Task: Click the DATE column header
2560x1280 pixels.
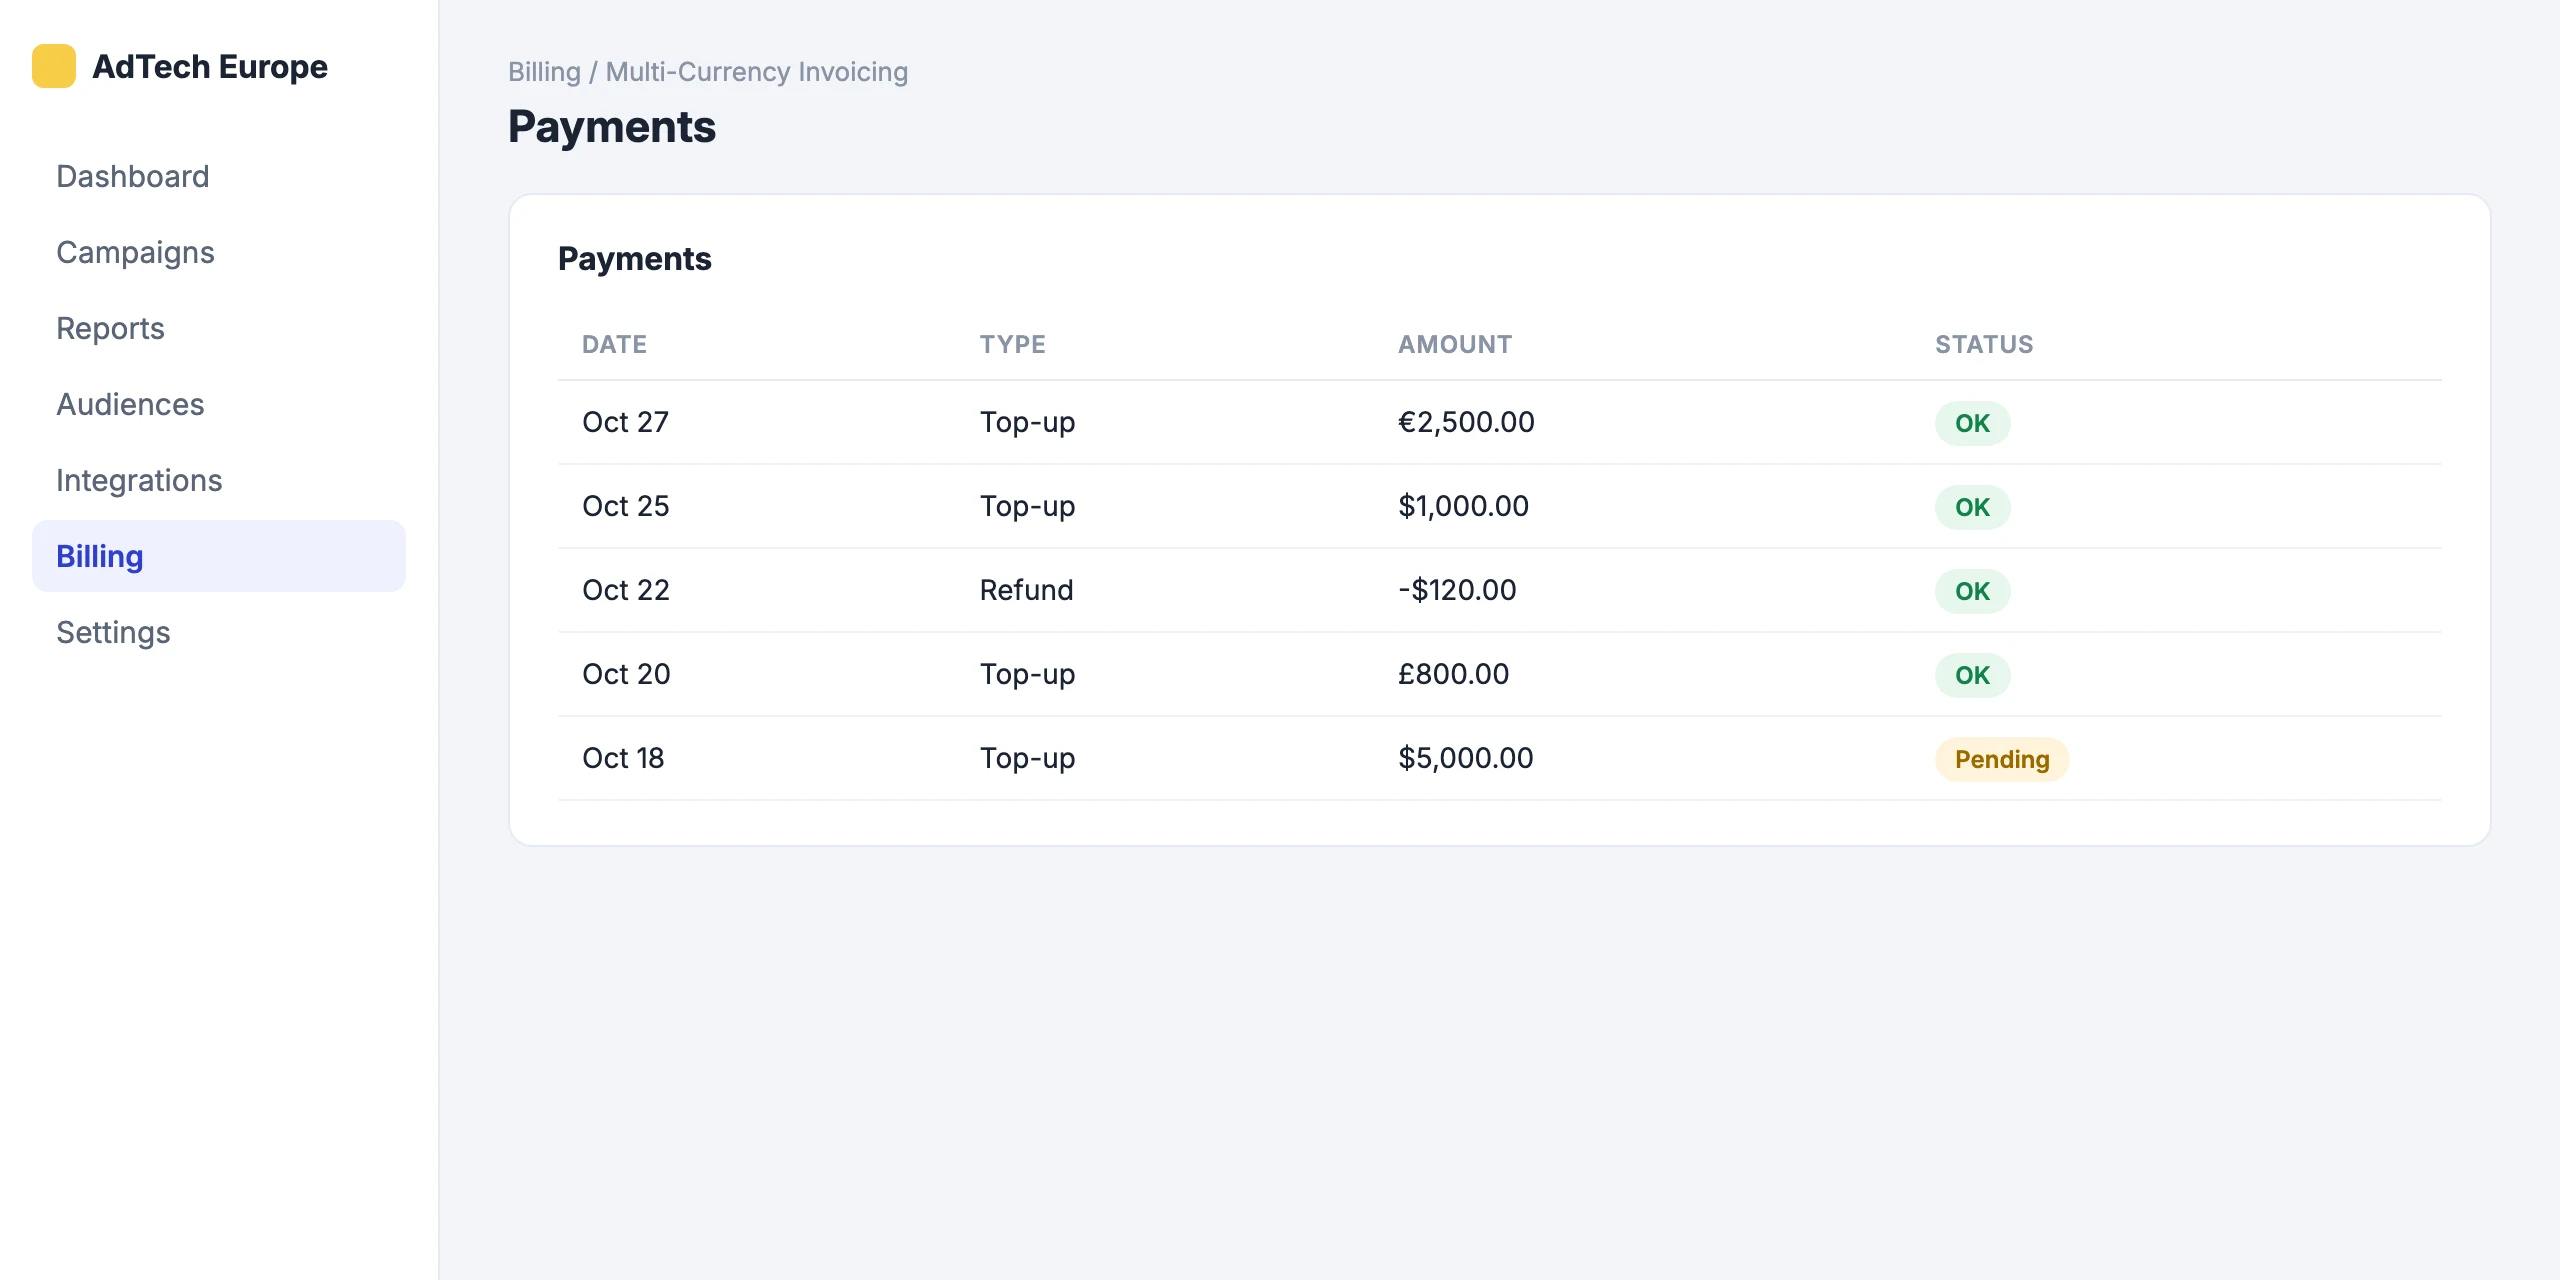Action: tap(614, 344)
